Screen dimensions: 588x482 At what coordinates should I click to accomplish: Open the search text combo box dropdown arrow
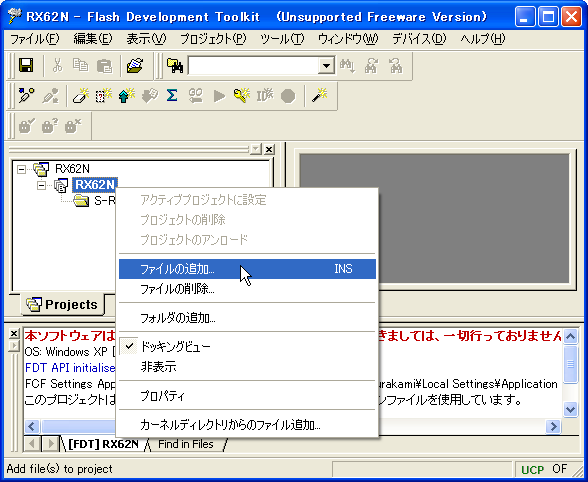(326, 66)
